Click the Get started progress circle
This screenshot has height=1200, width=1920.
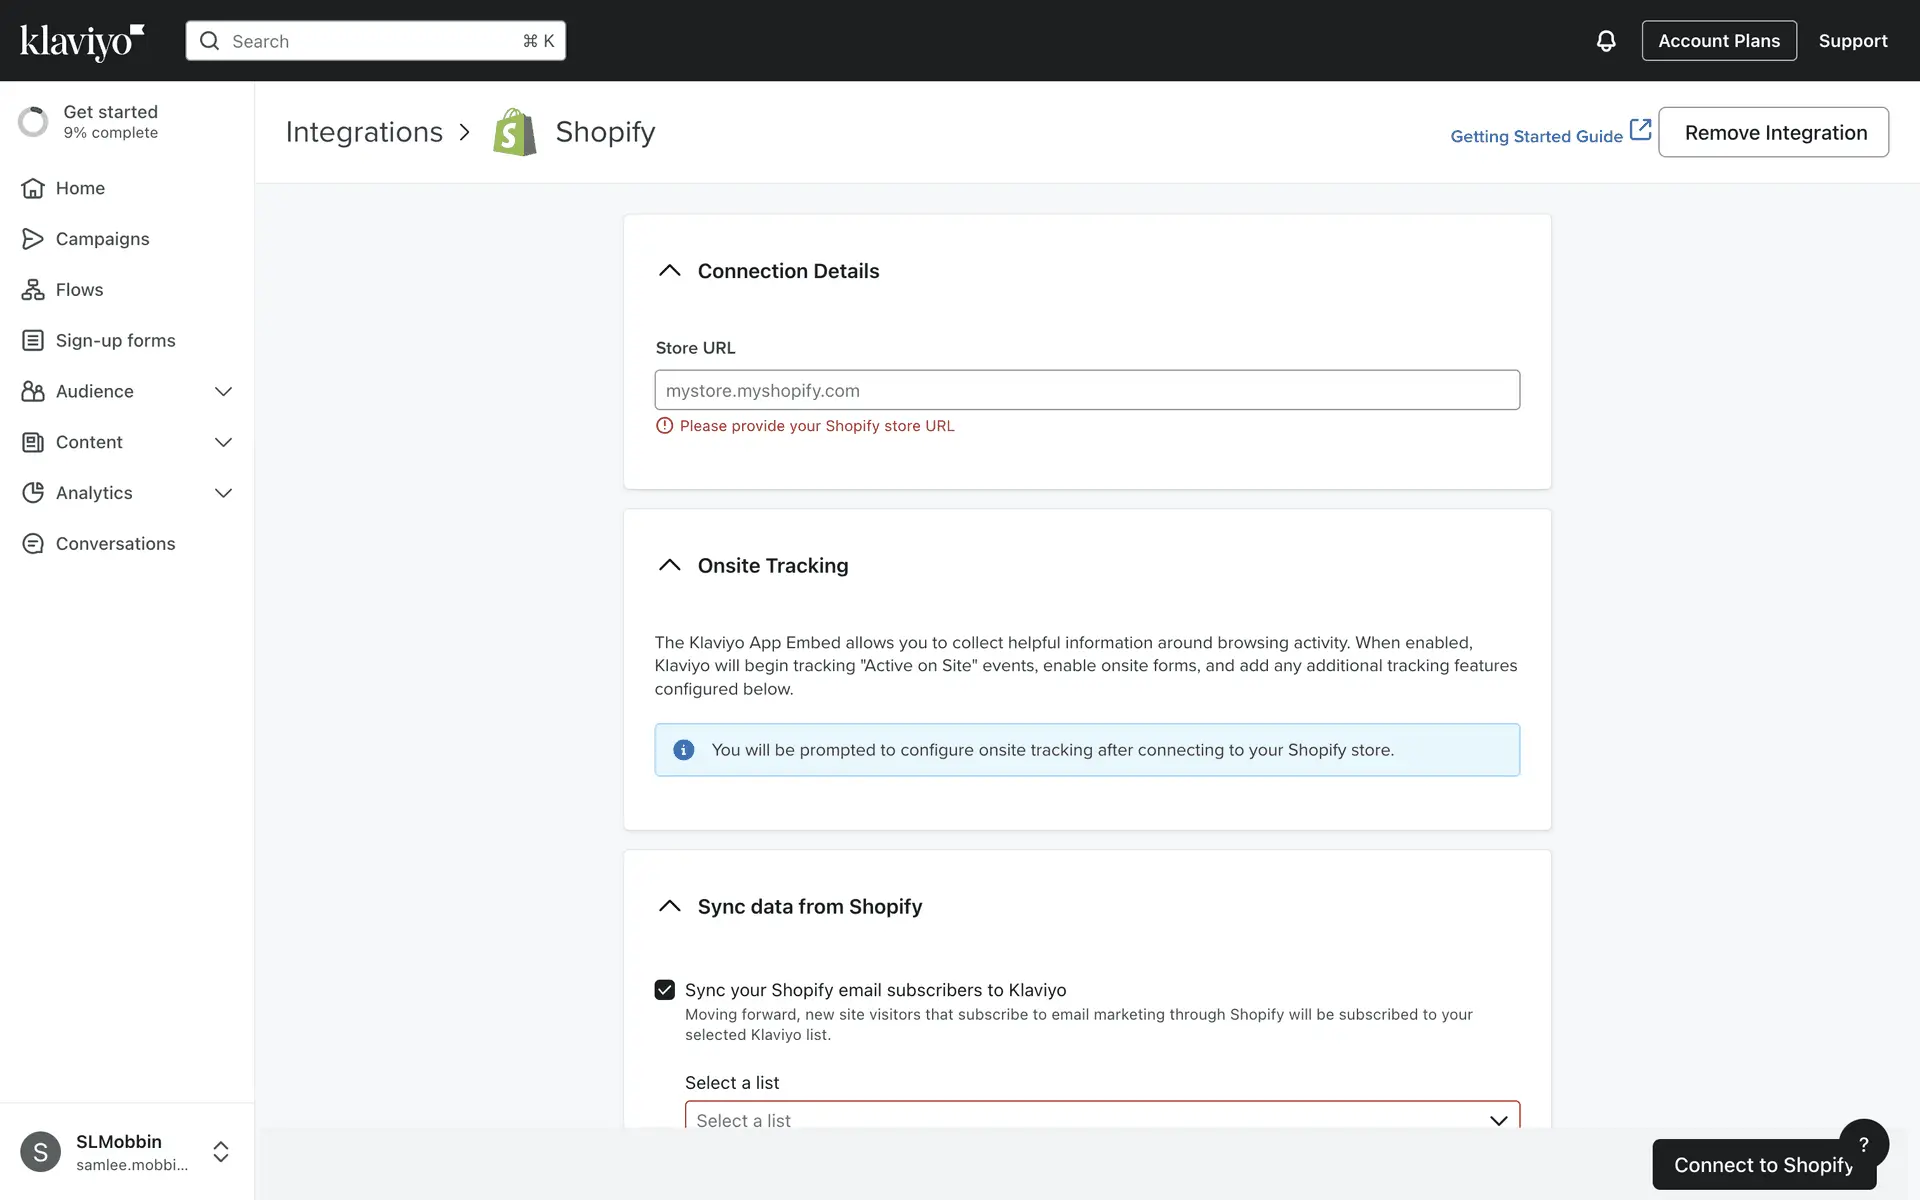coord(33,121)
